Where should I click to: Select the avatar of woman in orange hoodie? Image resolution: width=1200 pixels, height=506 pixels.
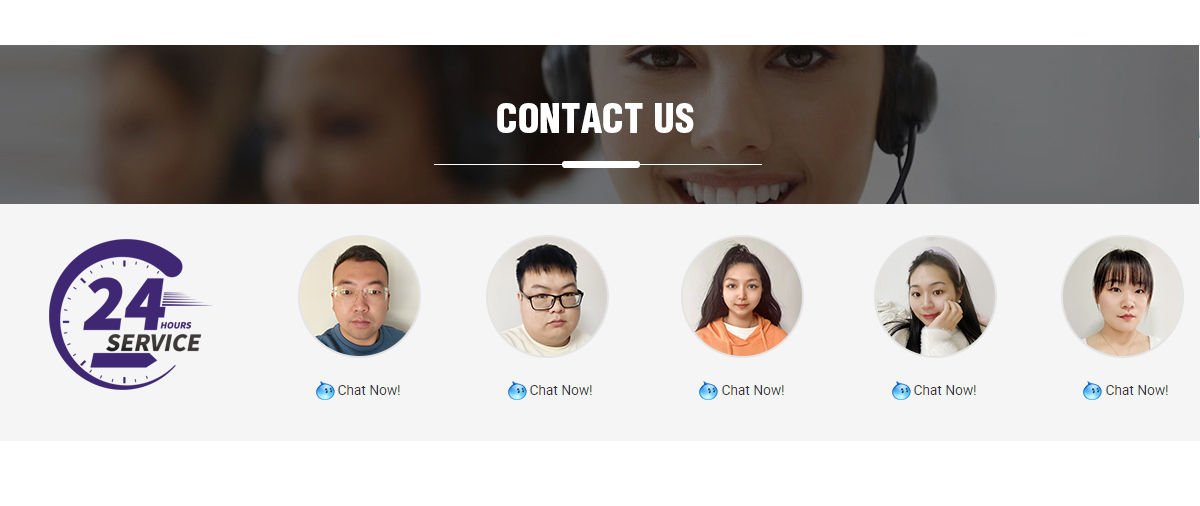click(x=742, y=296)
